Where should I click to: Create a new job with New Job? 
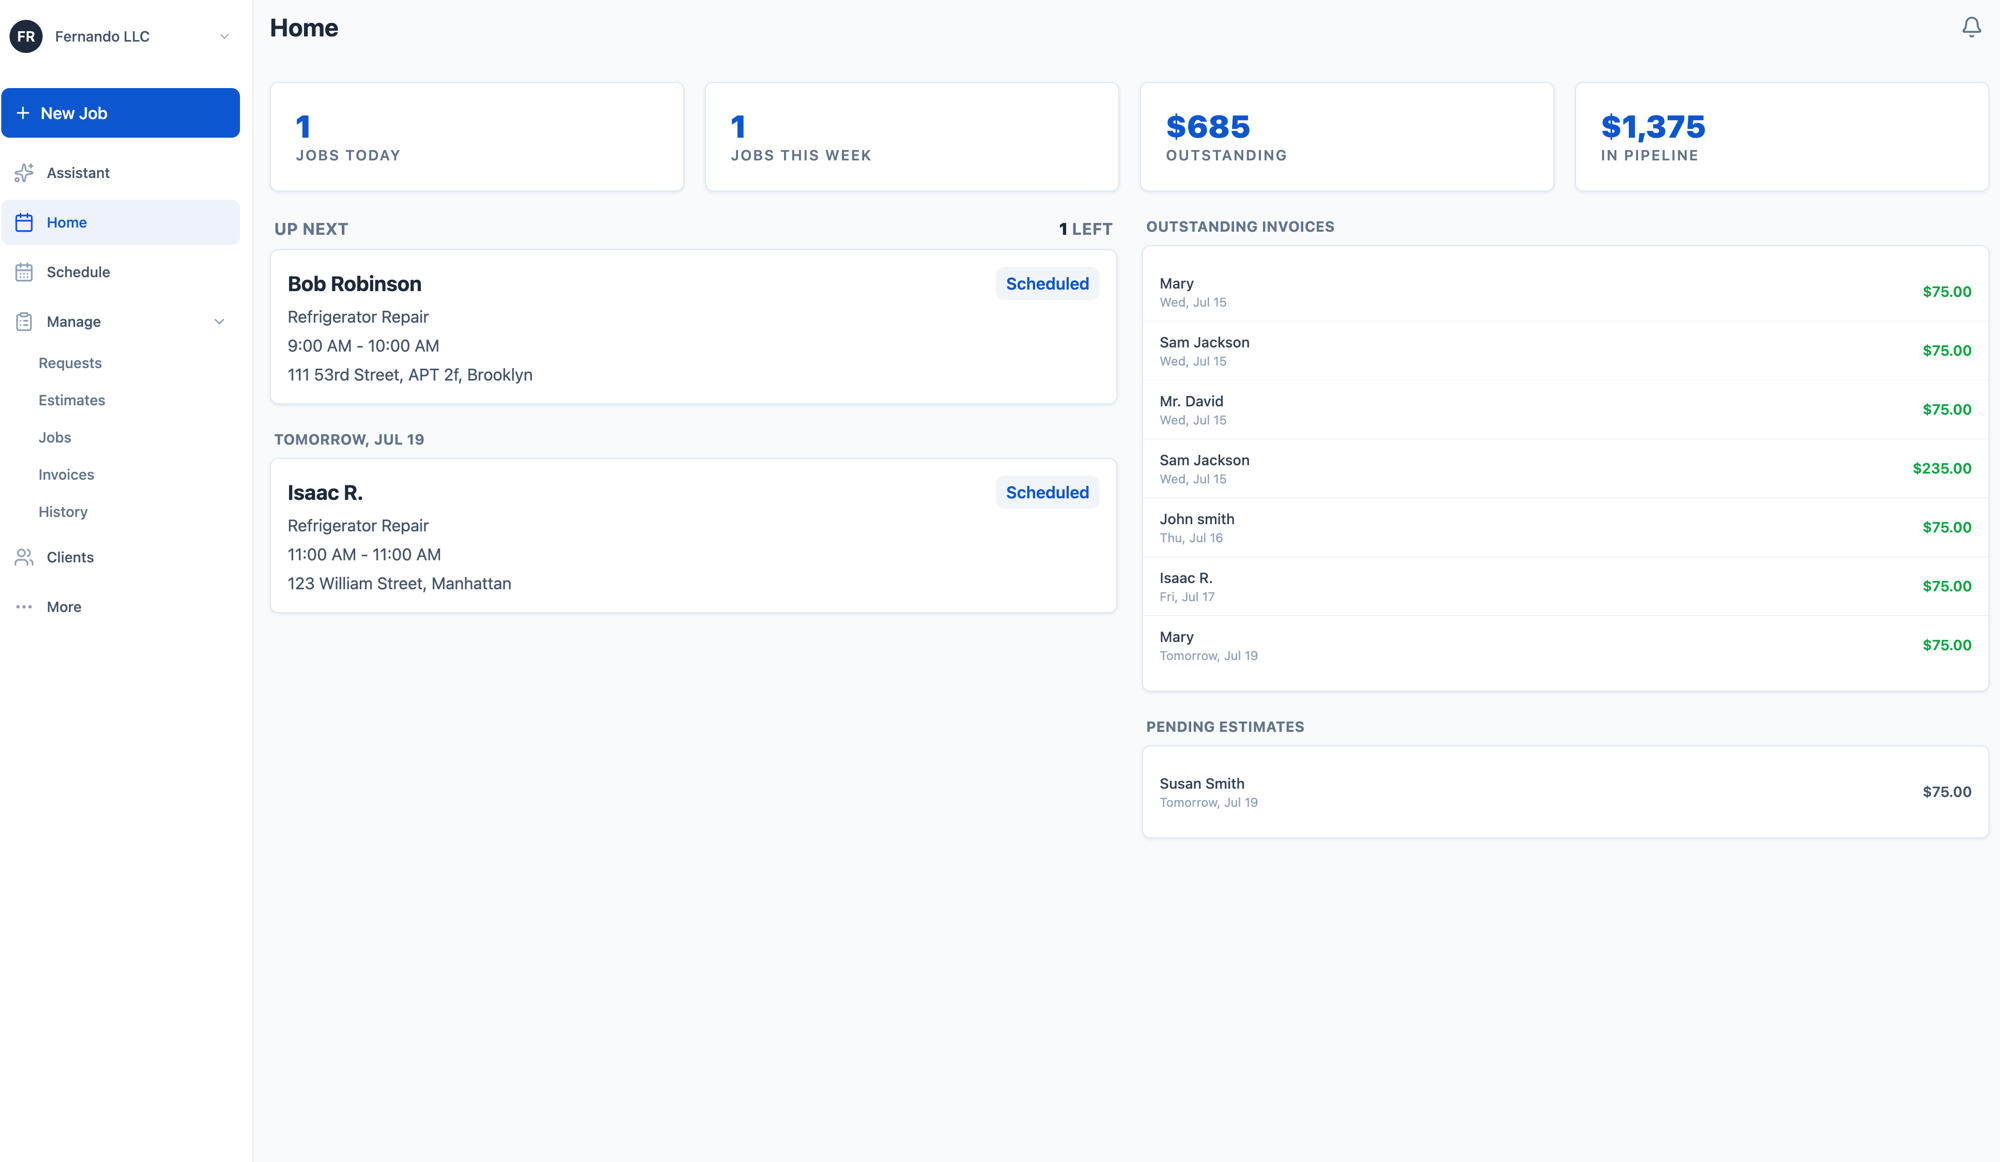pyautogui.click(x=120, y=113)
